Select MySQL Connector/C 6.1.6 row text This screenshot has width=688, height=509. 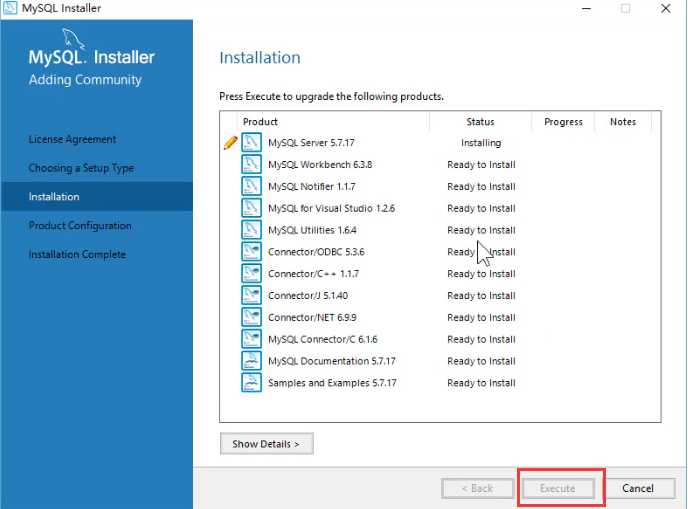[x=322, y=339]
